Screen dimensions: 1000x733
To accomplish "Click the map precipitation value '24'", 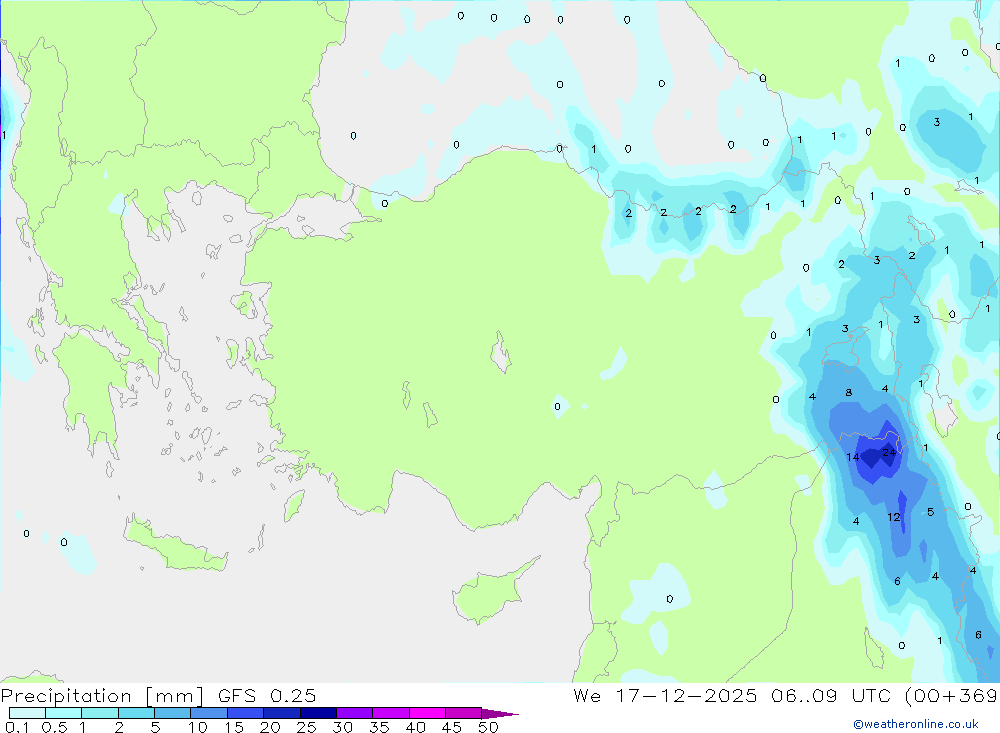I will pyautogui.click(x=888, y=452).
